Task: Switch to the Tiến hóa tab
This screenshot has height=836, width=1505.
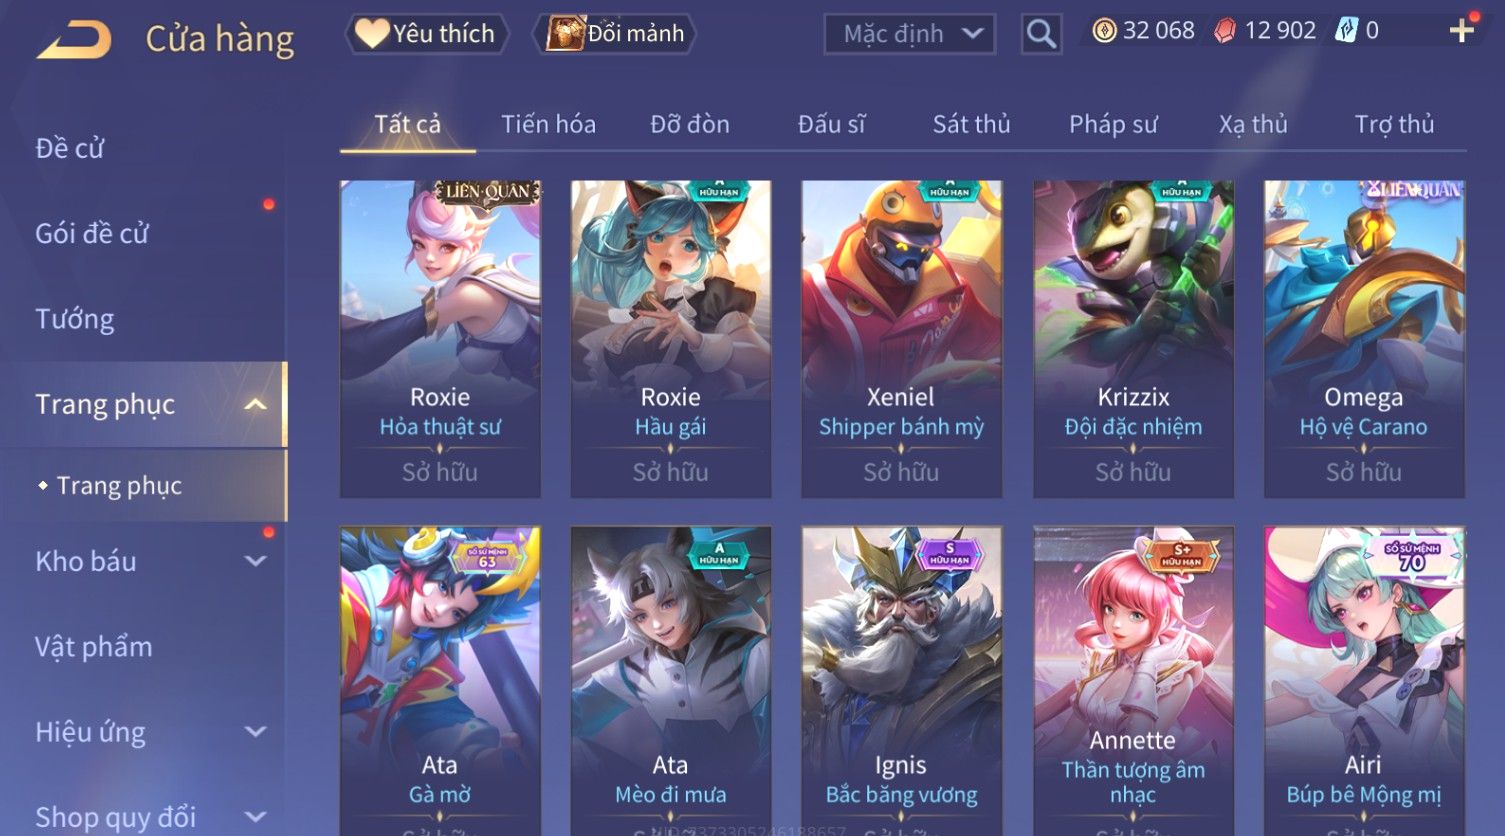Action: click(548, 124)
